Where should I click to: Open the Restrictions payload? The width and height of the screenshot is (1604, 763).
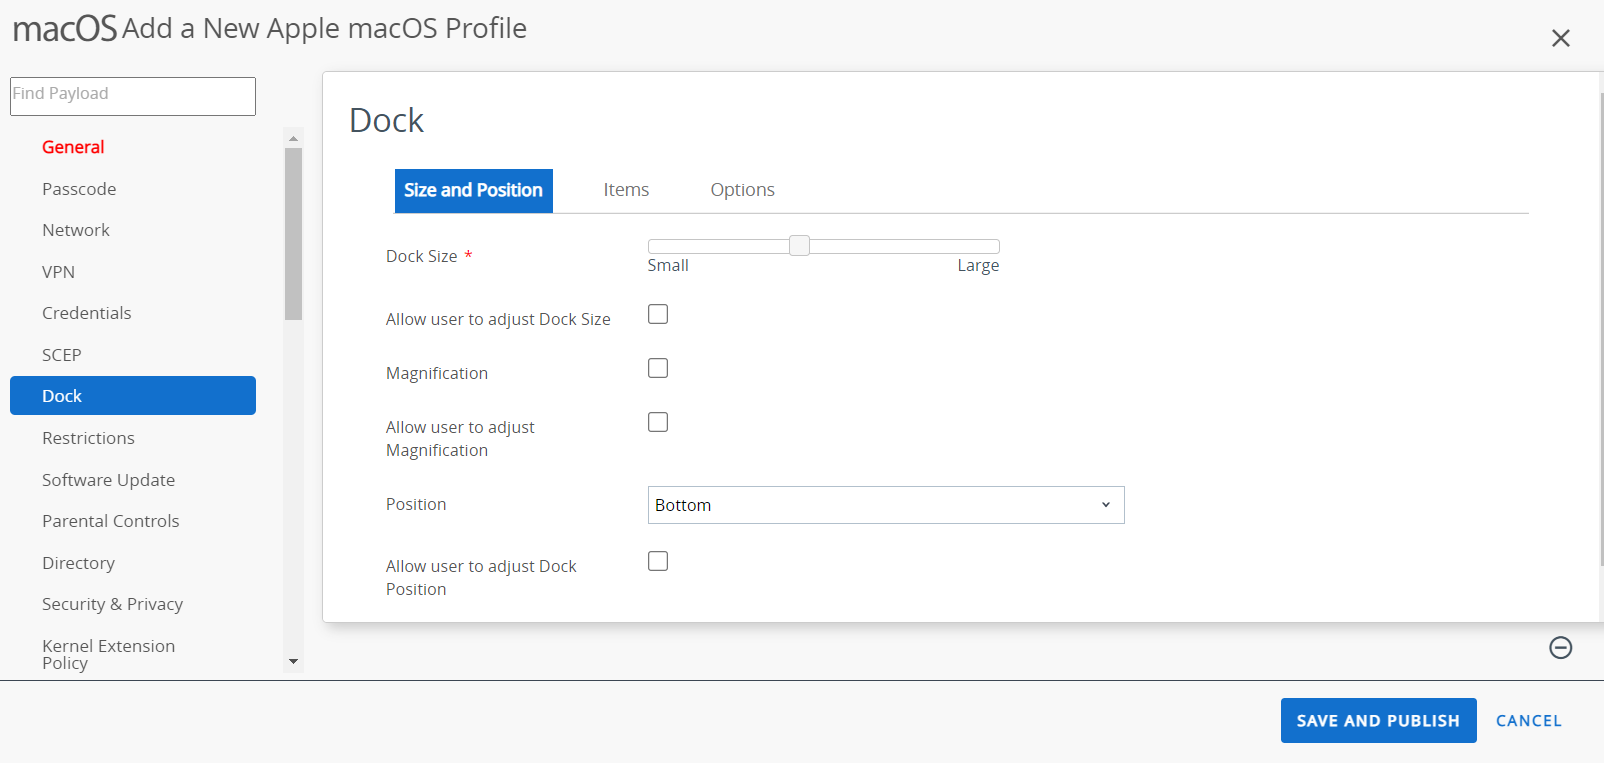[x=88, y=438]
